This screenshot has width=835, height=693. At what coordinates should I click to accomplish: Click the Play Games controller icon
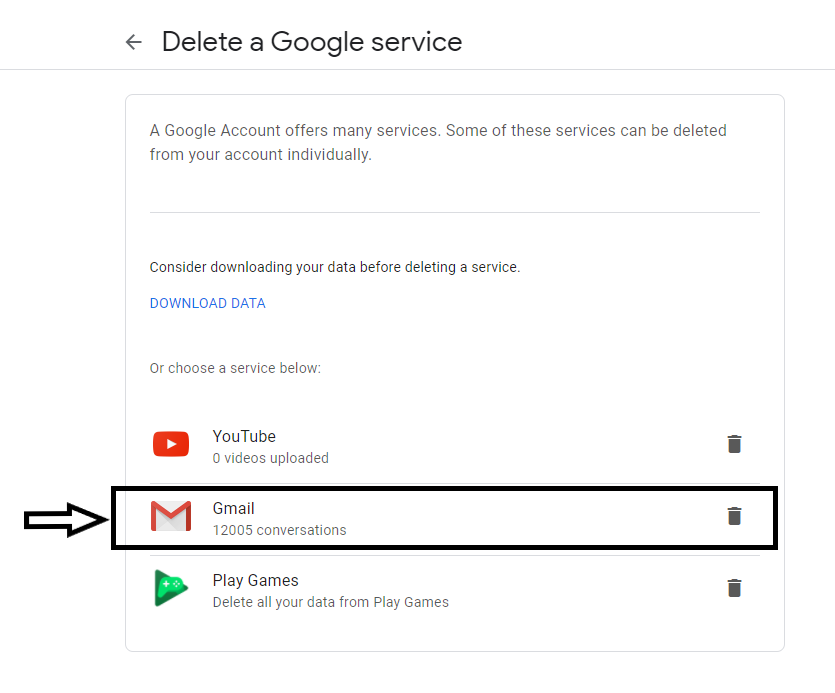pos(171,588)
